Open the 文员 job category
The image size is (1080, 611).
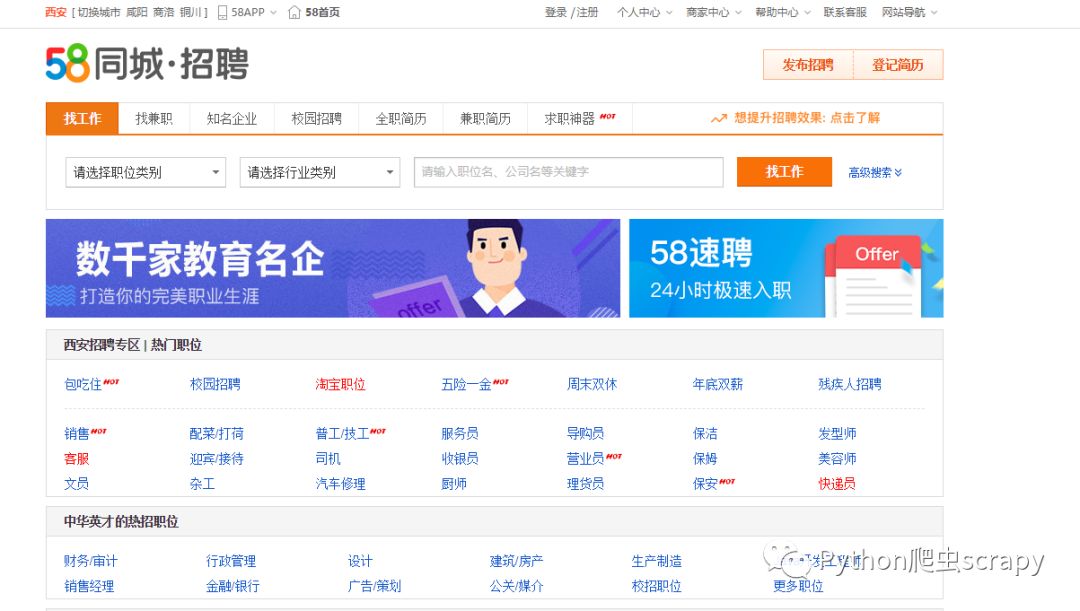point(76,484)
